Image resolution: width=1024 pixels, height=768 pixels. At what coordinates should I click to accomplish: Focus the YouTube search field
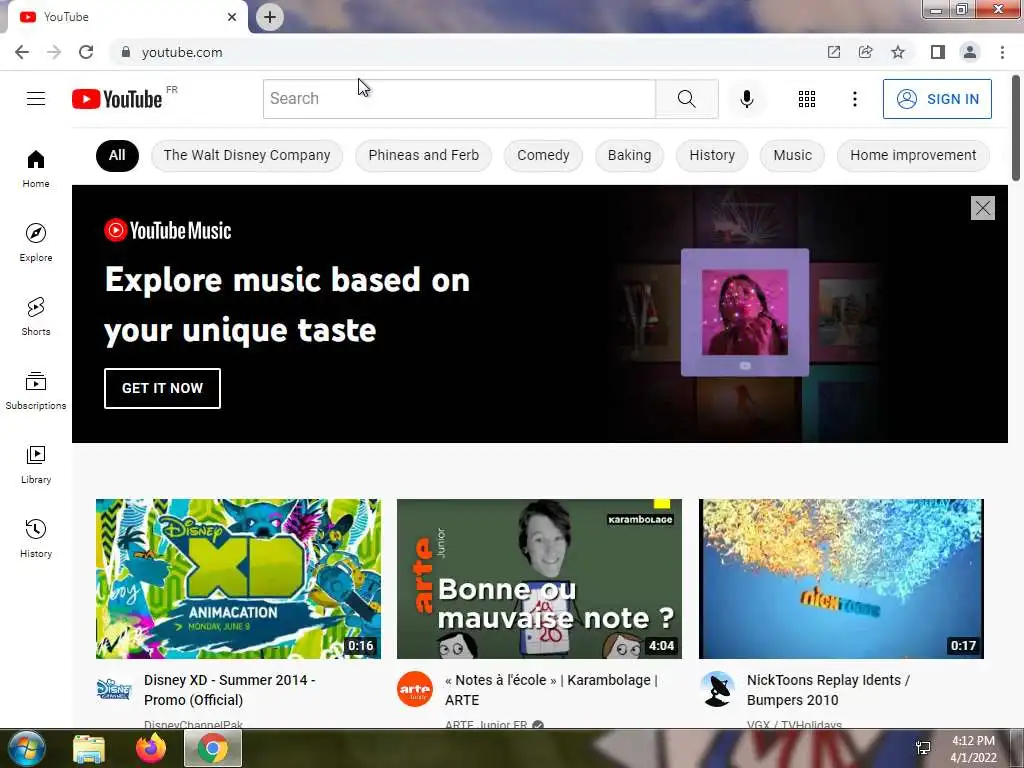coord(459,99)
